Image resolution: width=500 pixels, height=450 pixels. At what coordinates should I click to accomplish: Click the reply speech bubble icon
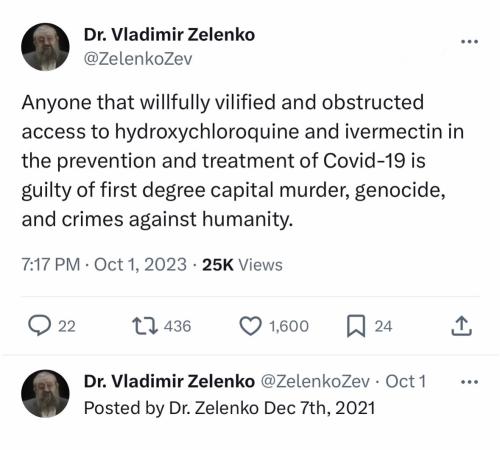pyautogui.click(x=40, y=326)
